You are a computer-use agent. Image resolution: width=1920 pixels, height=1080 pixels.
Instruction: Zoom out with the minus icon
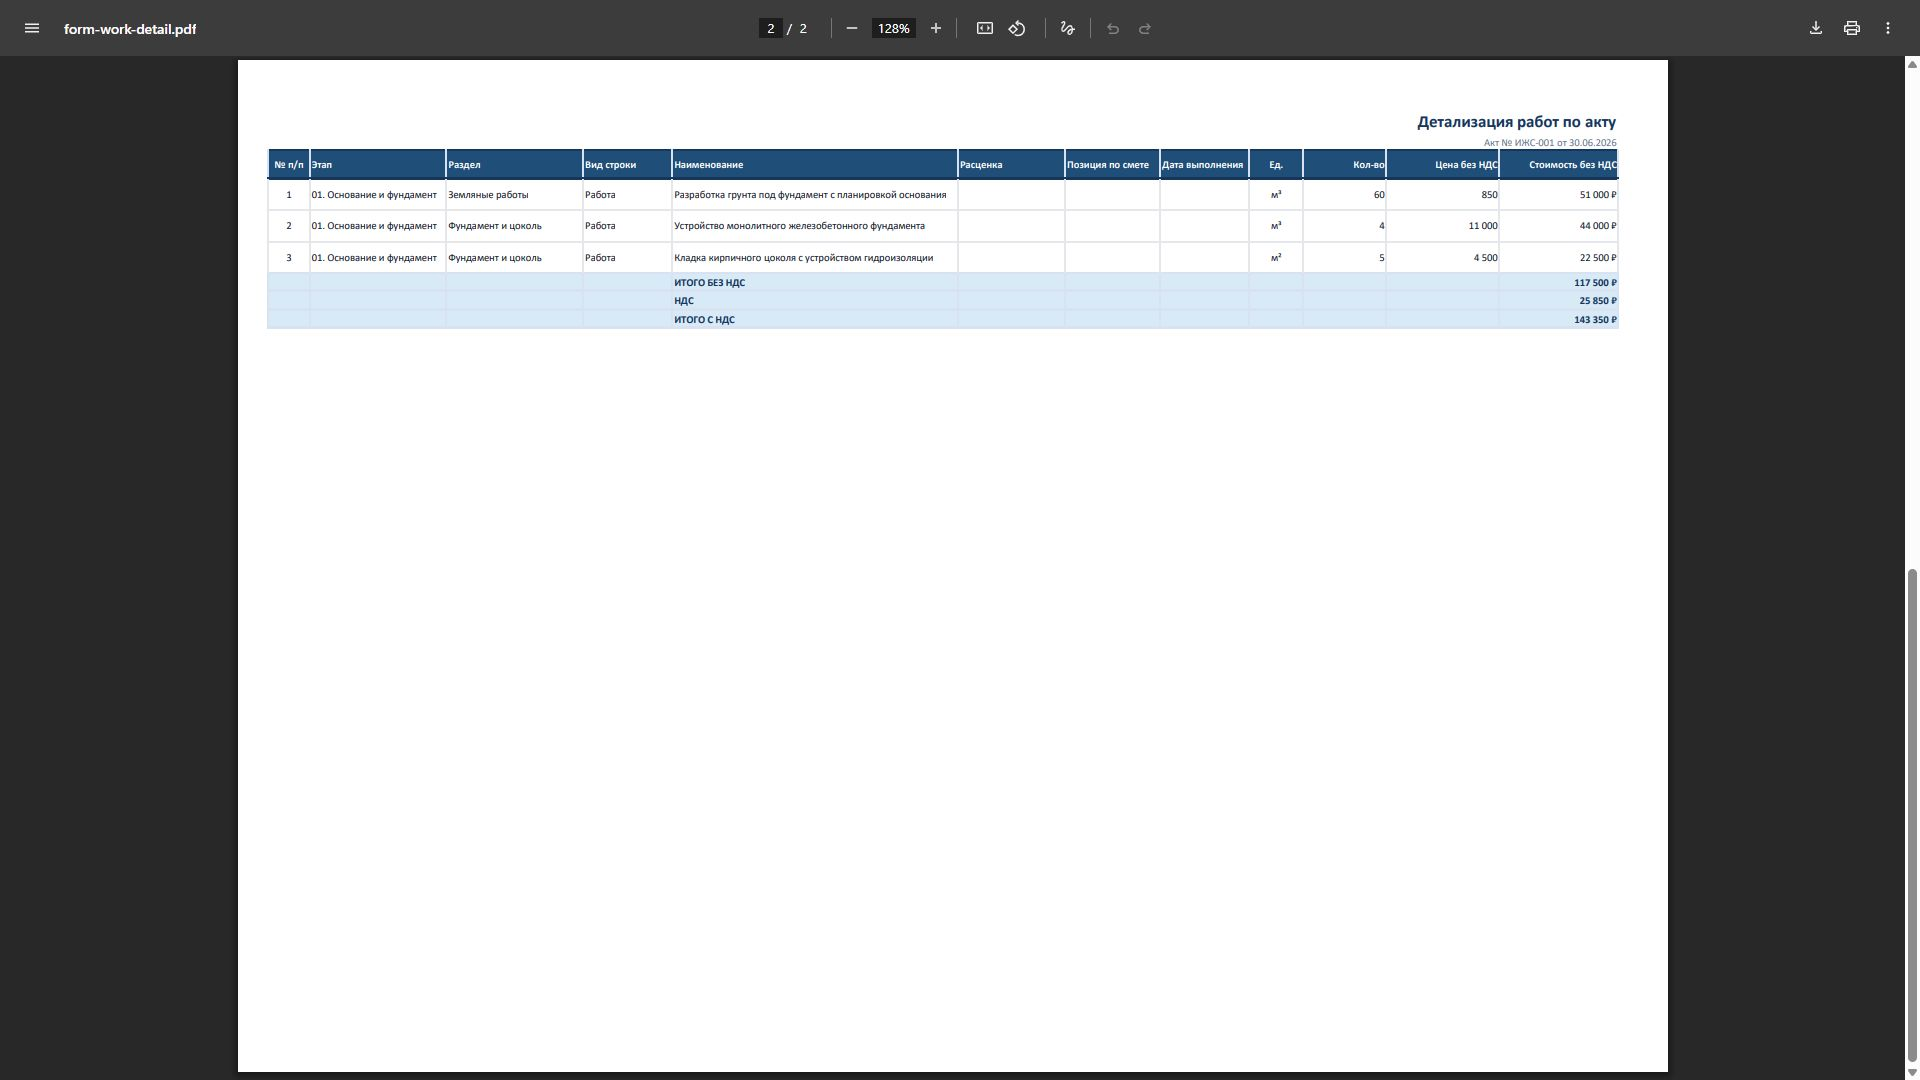click(x=852, y=28)
